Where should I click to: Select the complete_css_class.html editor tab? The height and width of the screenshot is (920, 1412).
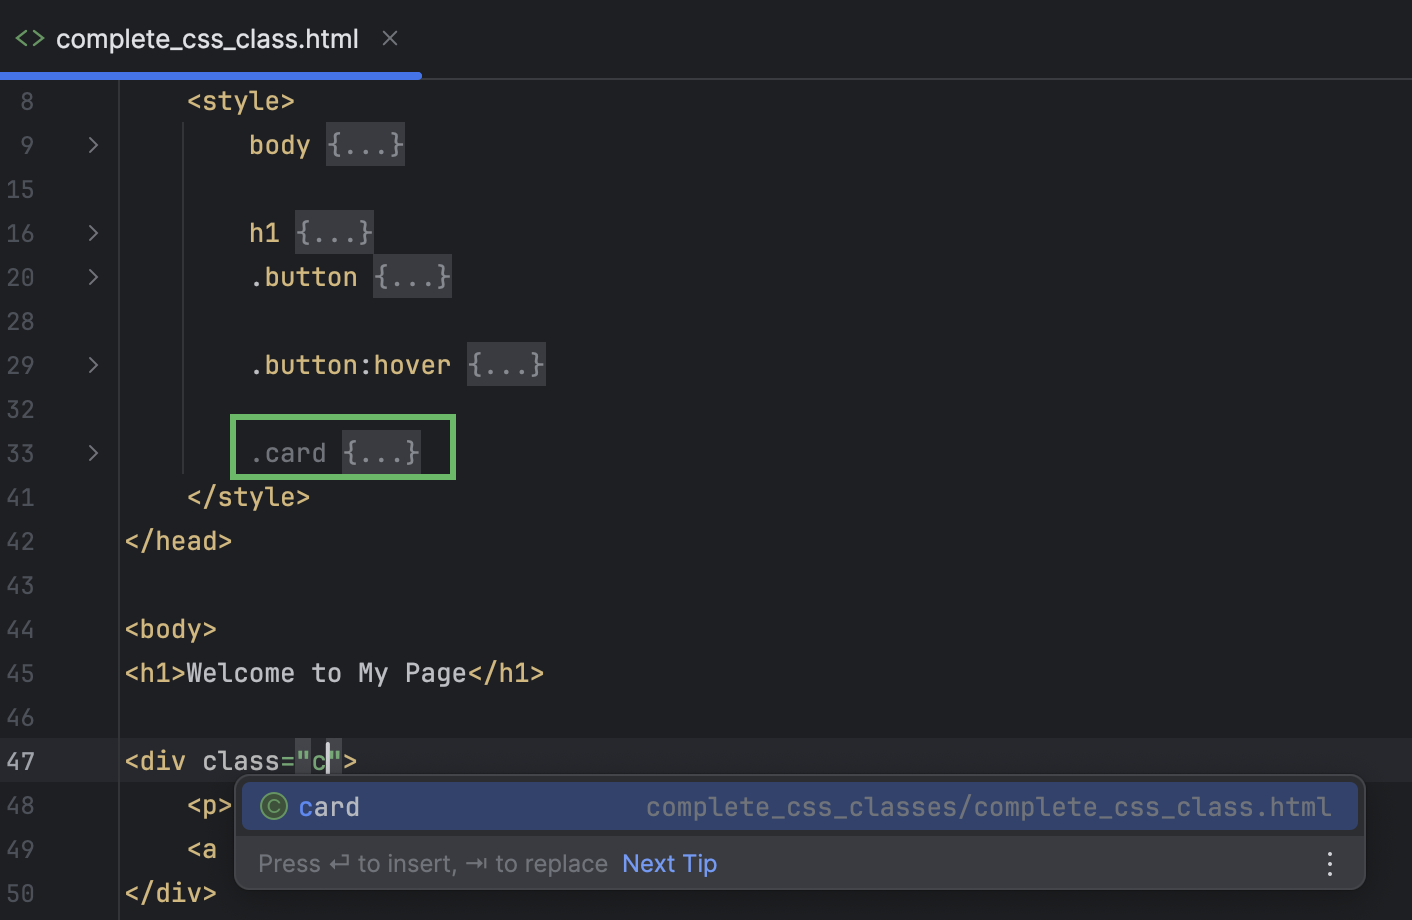[x=210, y=38]
